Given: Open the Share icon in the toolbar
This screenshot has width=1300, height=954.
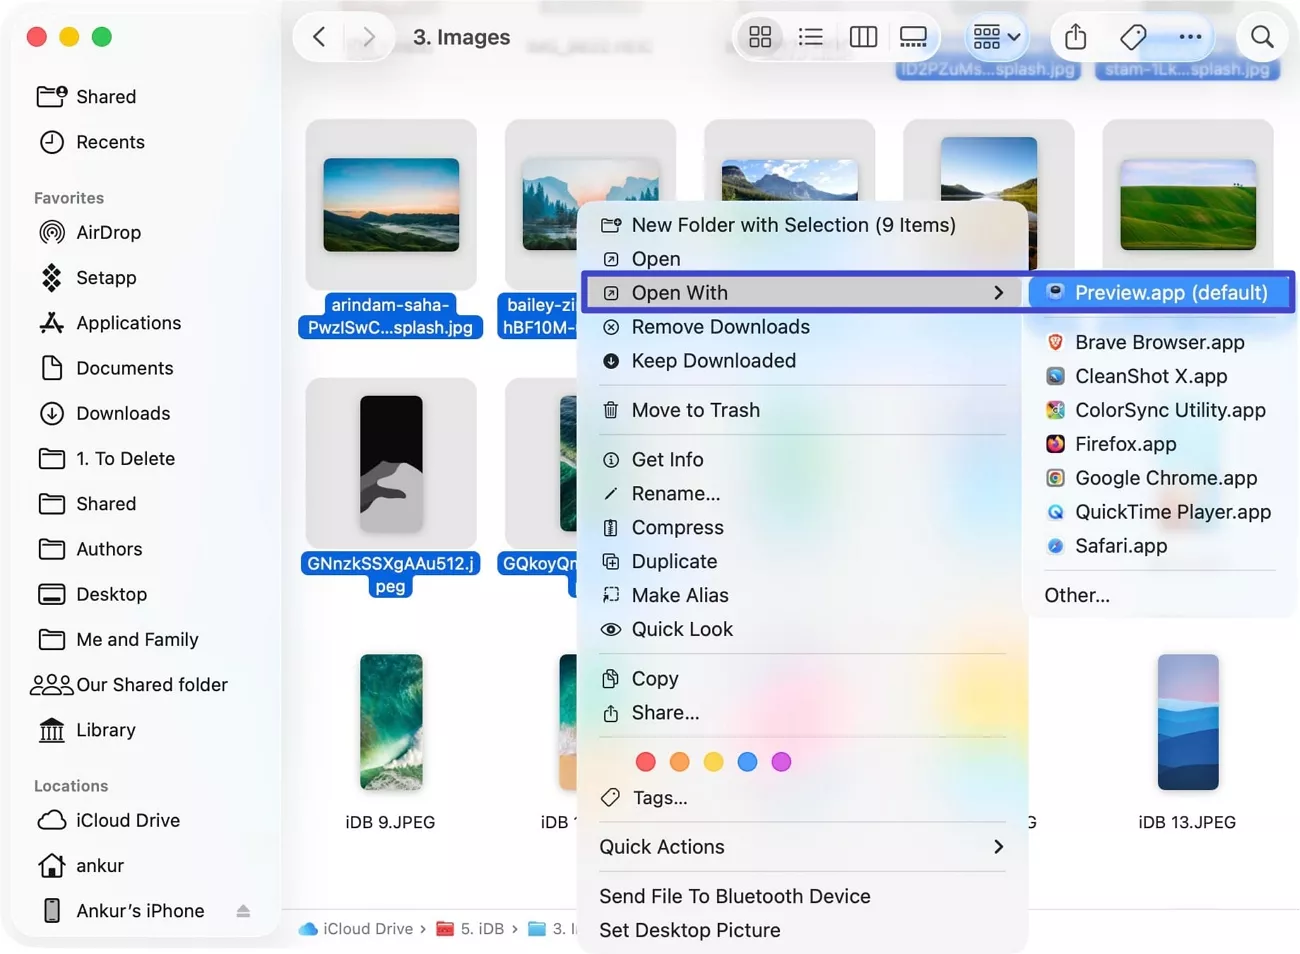Looking at the screenshot, I should pyautogui.click(x=1074, y=36).
